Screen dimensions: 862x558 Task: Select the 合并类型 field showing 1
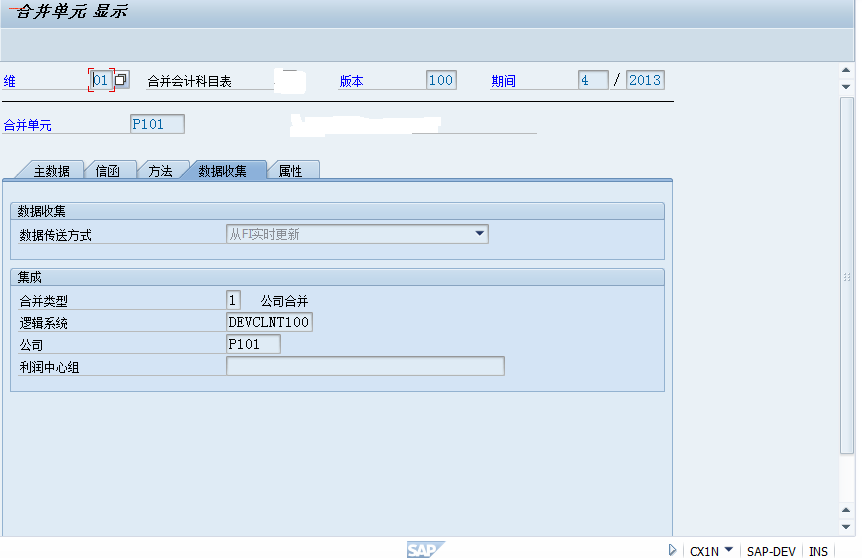(x=233, y=300)
